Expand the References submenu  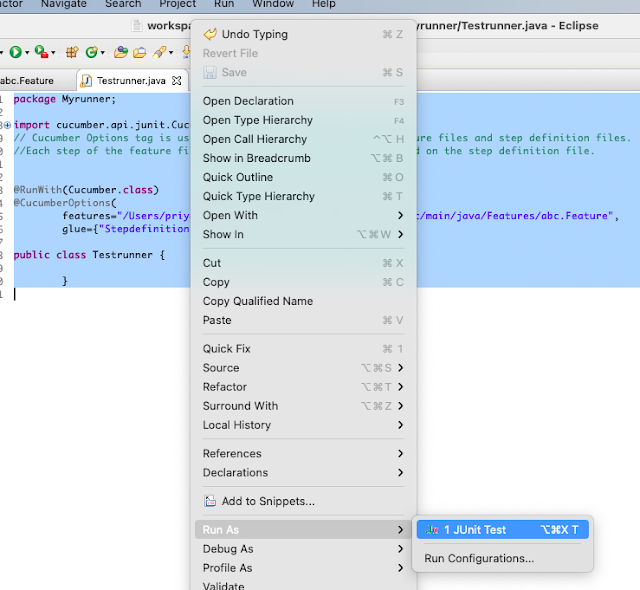point(303,454)
